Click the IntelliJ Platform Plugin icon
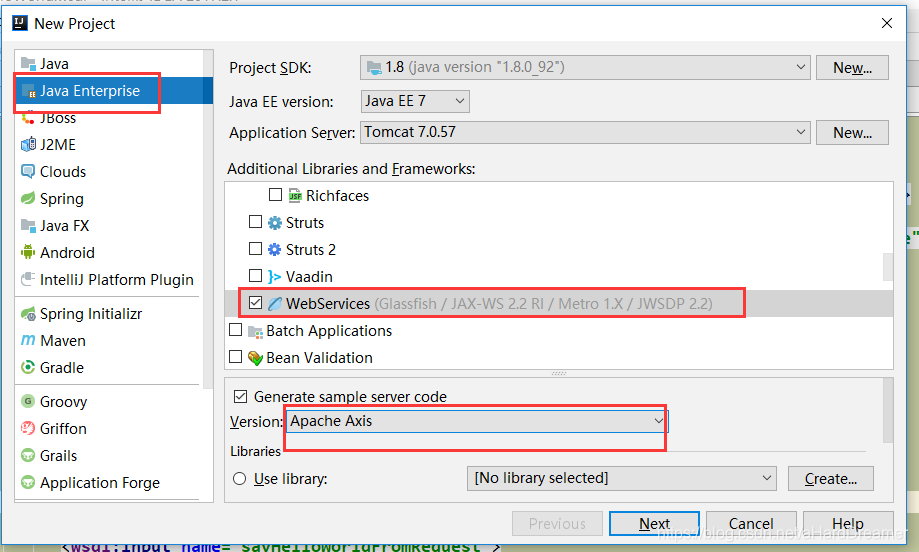The width and height of the screenshot is (919, 552). click(28, 279)
